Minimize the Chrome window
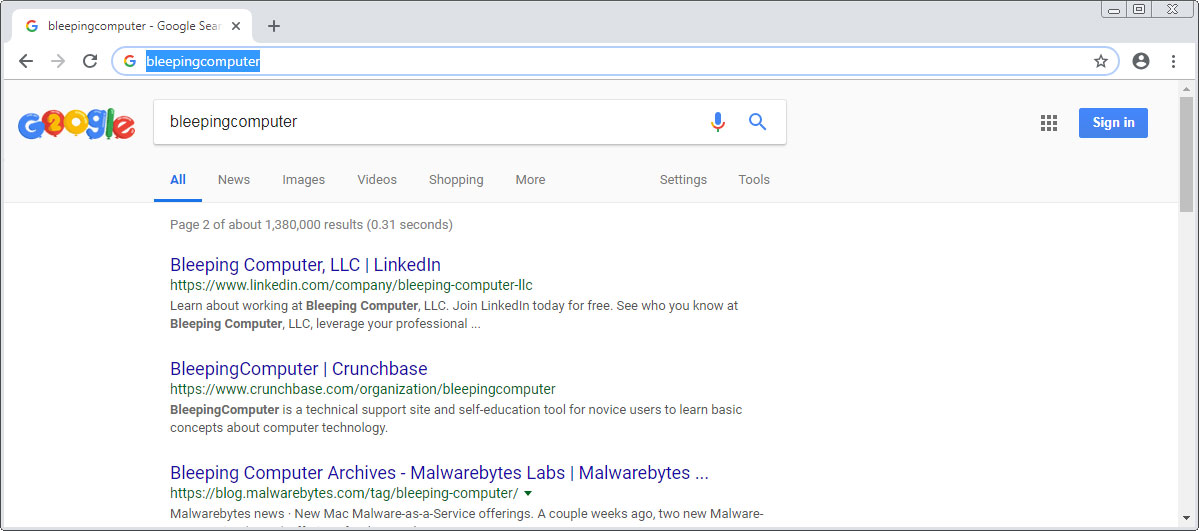 [1114, 9]
